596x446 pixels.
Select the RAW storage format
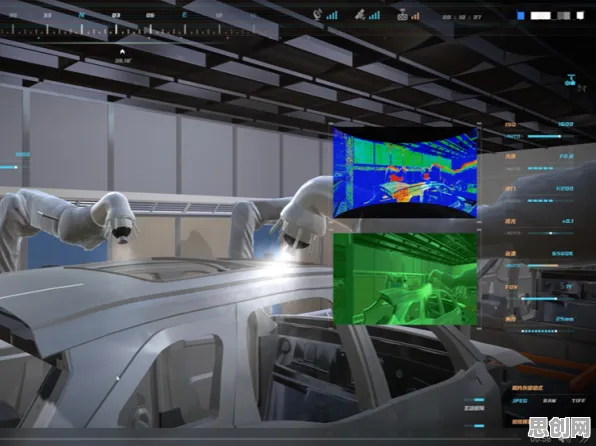[x=550, y=401]
